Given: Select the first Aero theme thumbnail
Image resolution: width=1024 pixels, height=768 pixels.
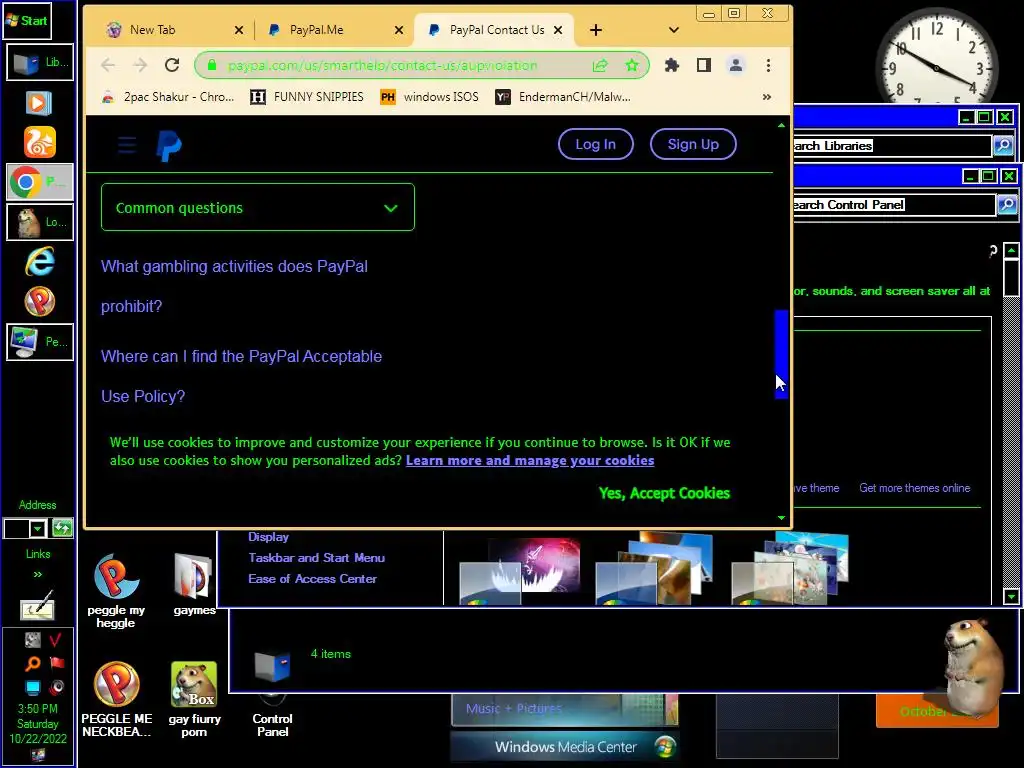Looking at the screenshot, I should [x=520, y=571].
